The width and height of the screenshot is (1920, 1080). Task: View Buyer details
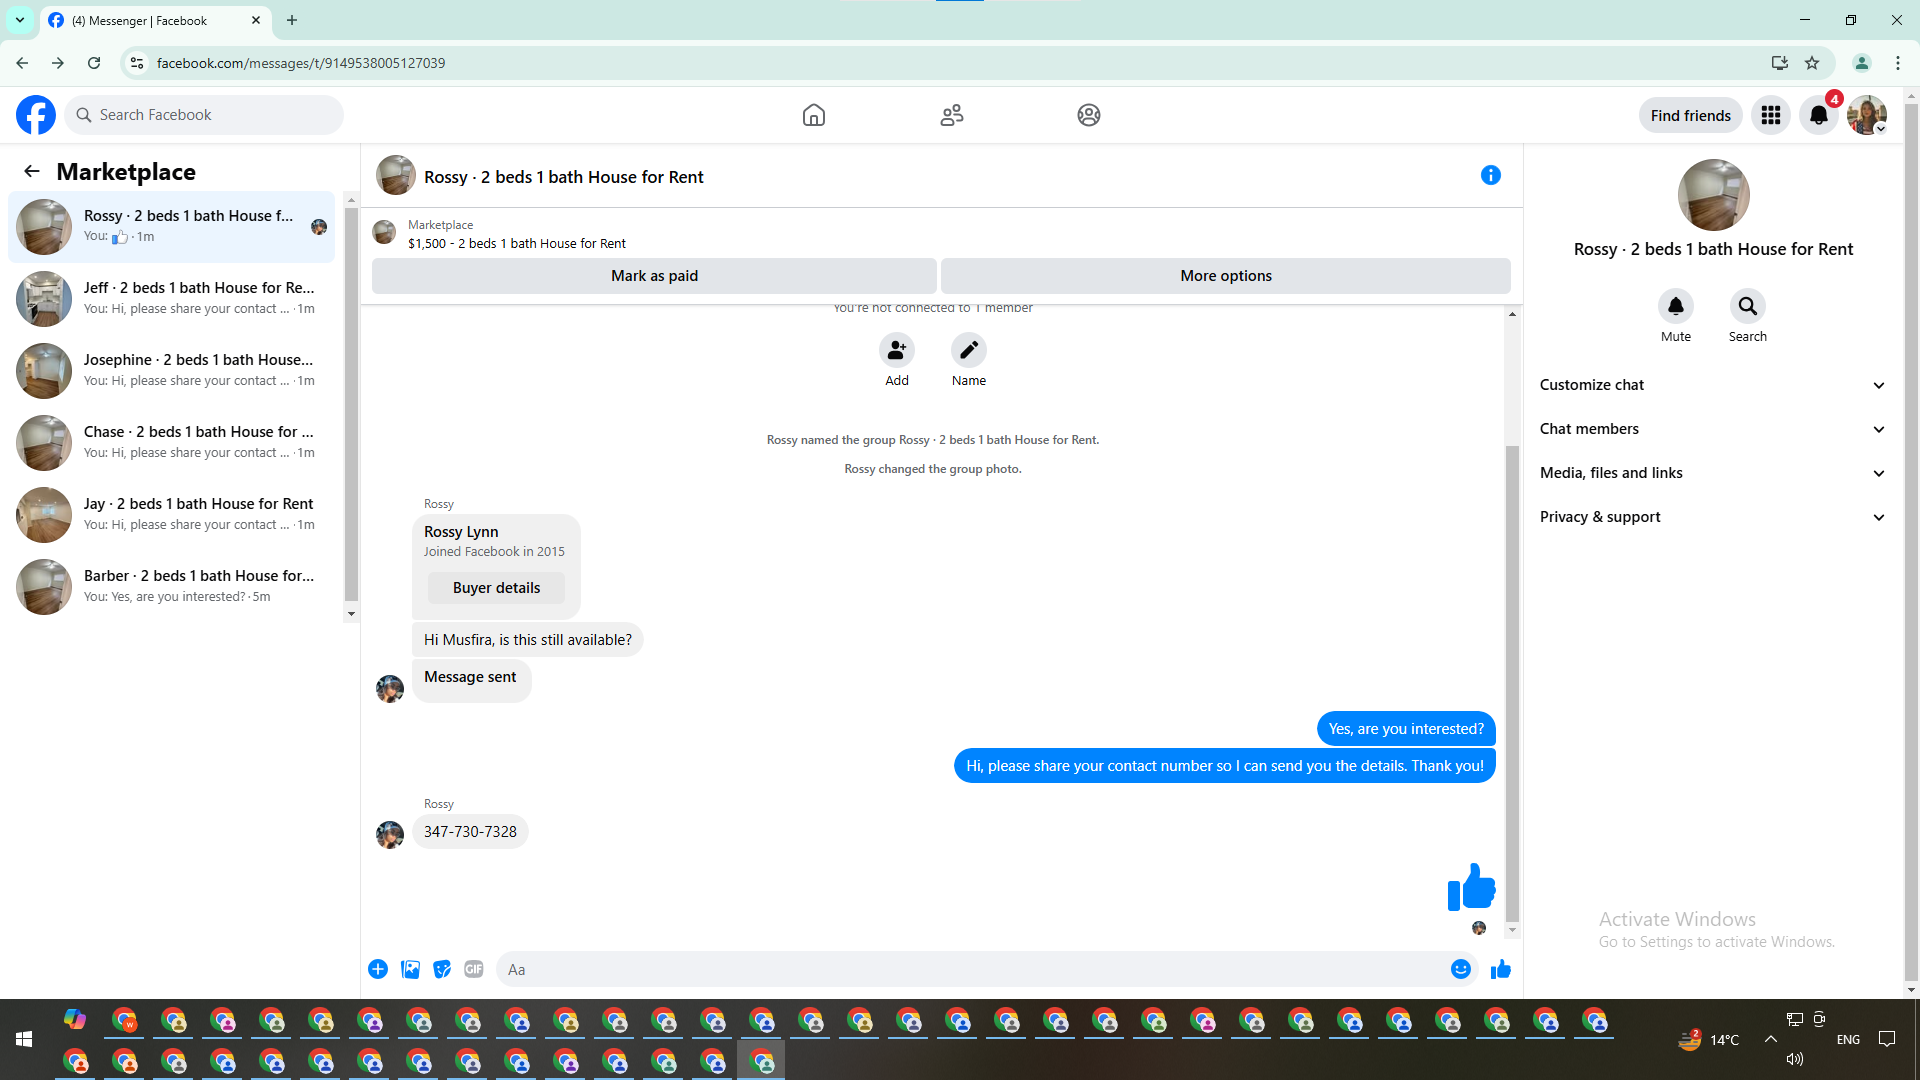point(496,588)
